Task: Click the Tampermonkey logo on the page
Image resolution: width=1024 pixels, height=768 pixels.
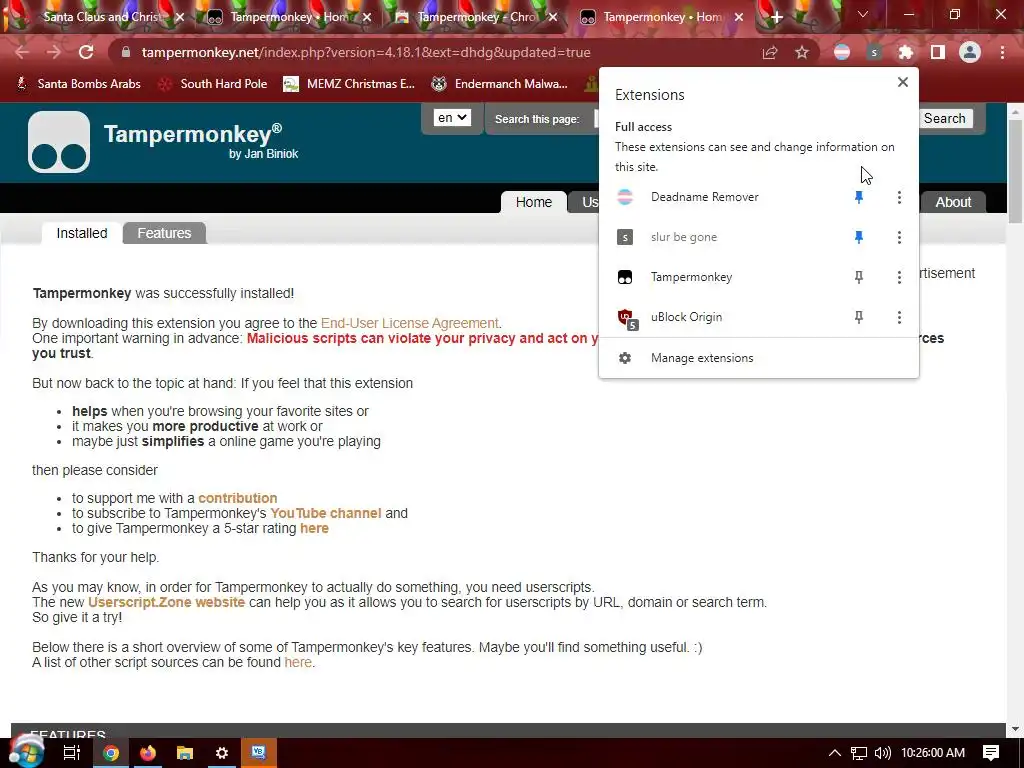Action: pyautogui.click(x=59, y=142)
